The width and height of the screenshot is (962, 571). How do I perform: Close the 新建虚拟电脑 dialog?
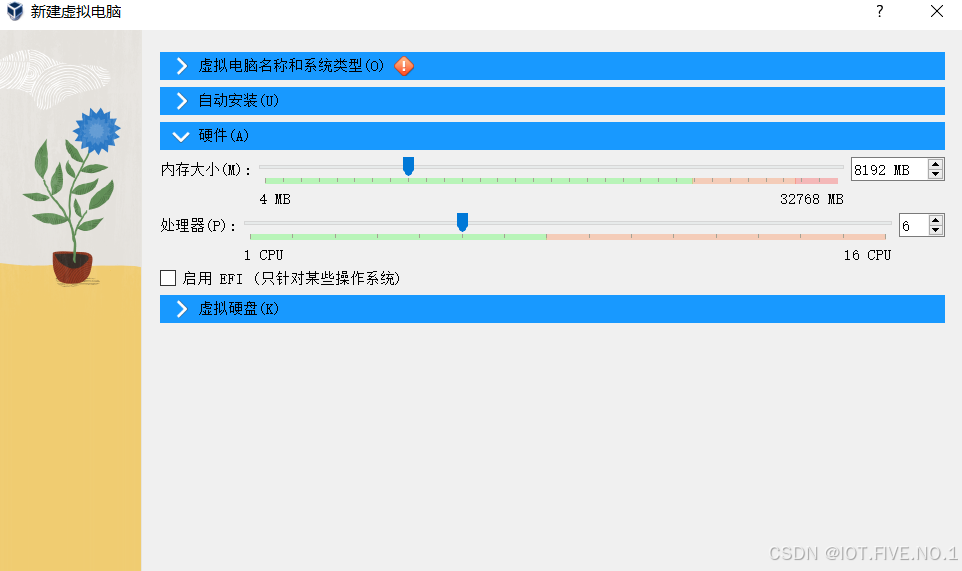click(937, 12)
